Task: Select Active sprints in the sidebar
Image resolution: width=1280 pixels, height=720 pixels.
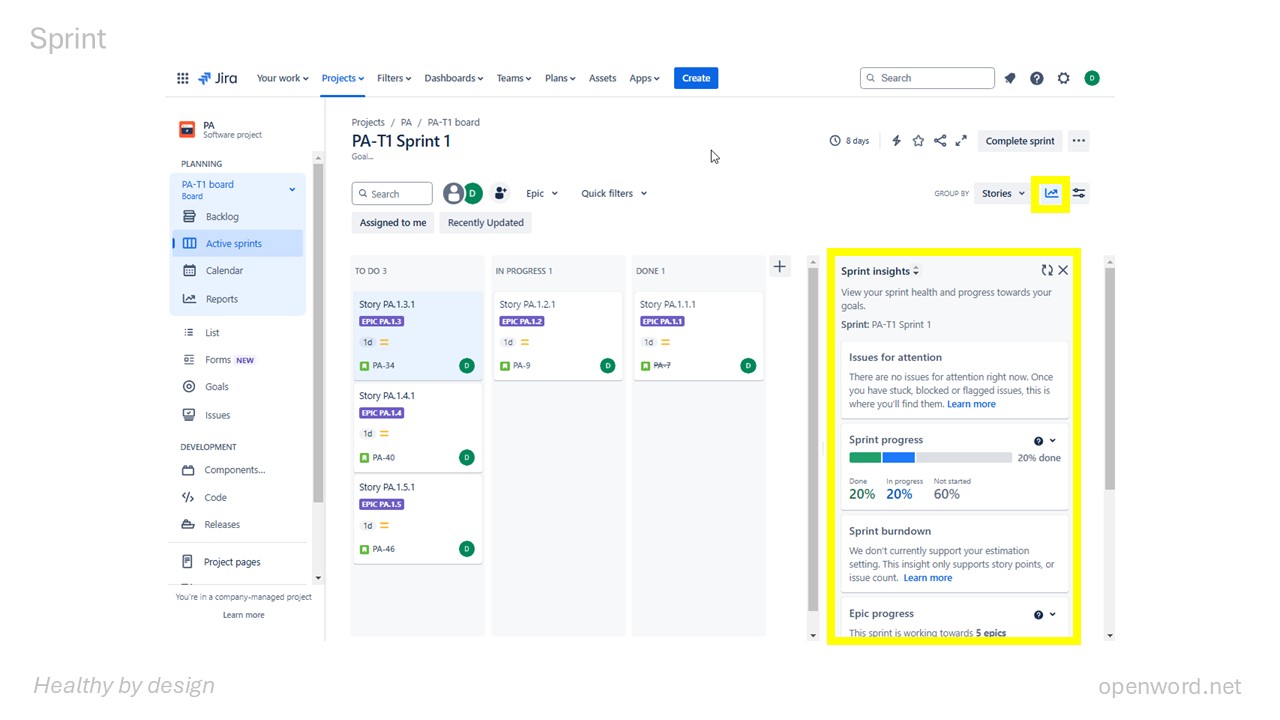Action: click(238, 243)
